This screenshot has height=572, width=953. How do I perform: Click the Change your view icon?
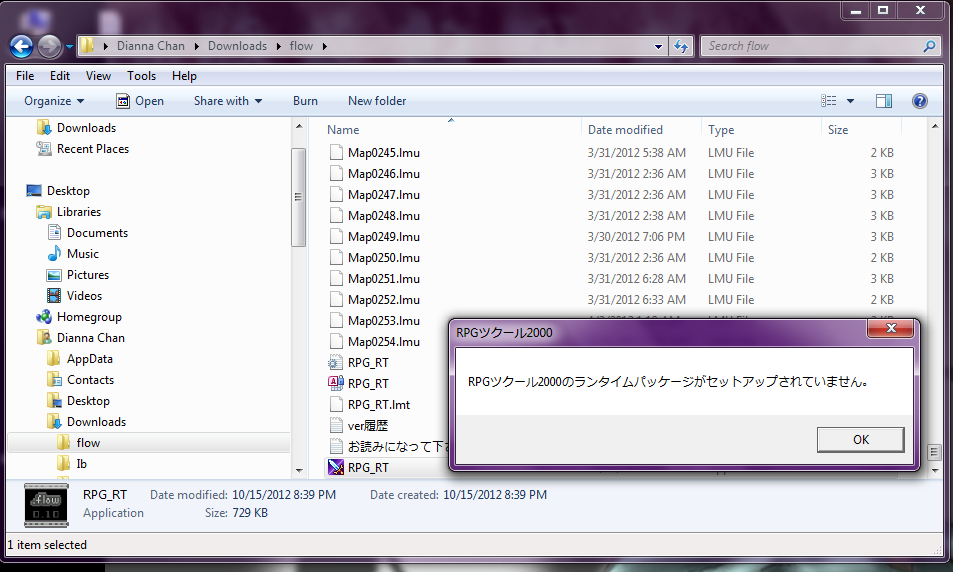(828, 101)
